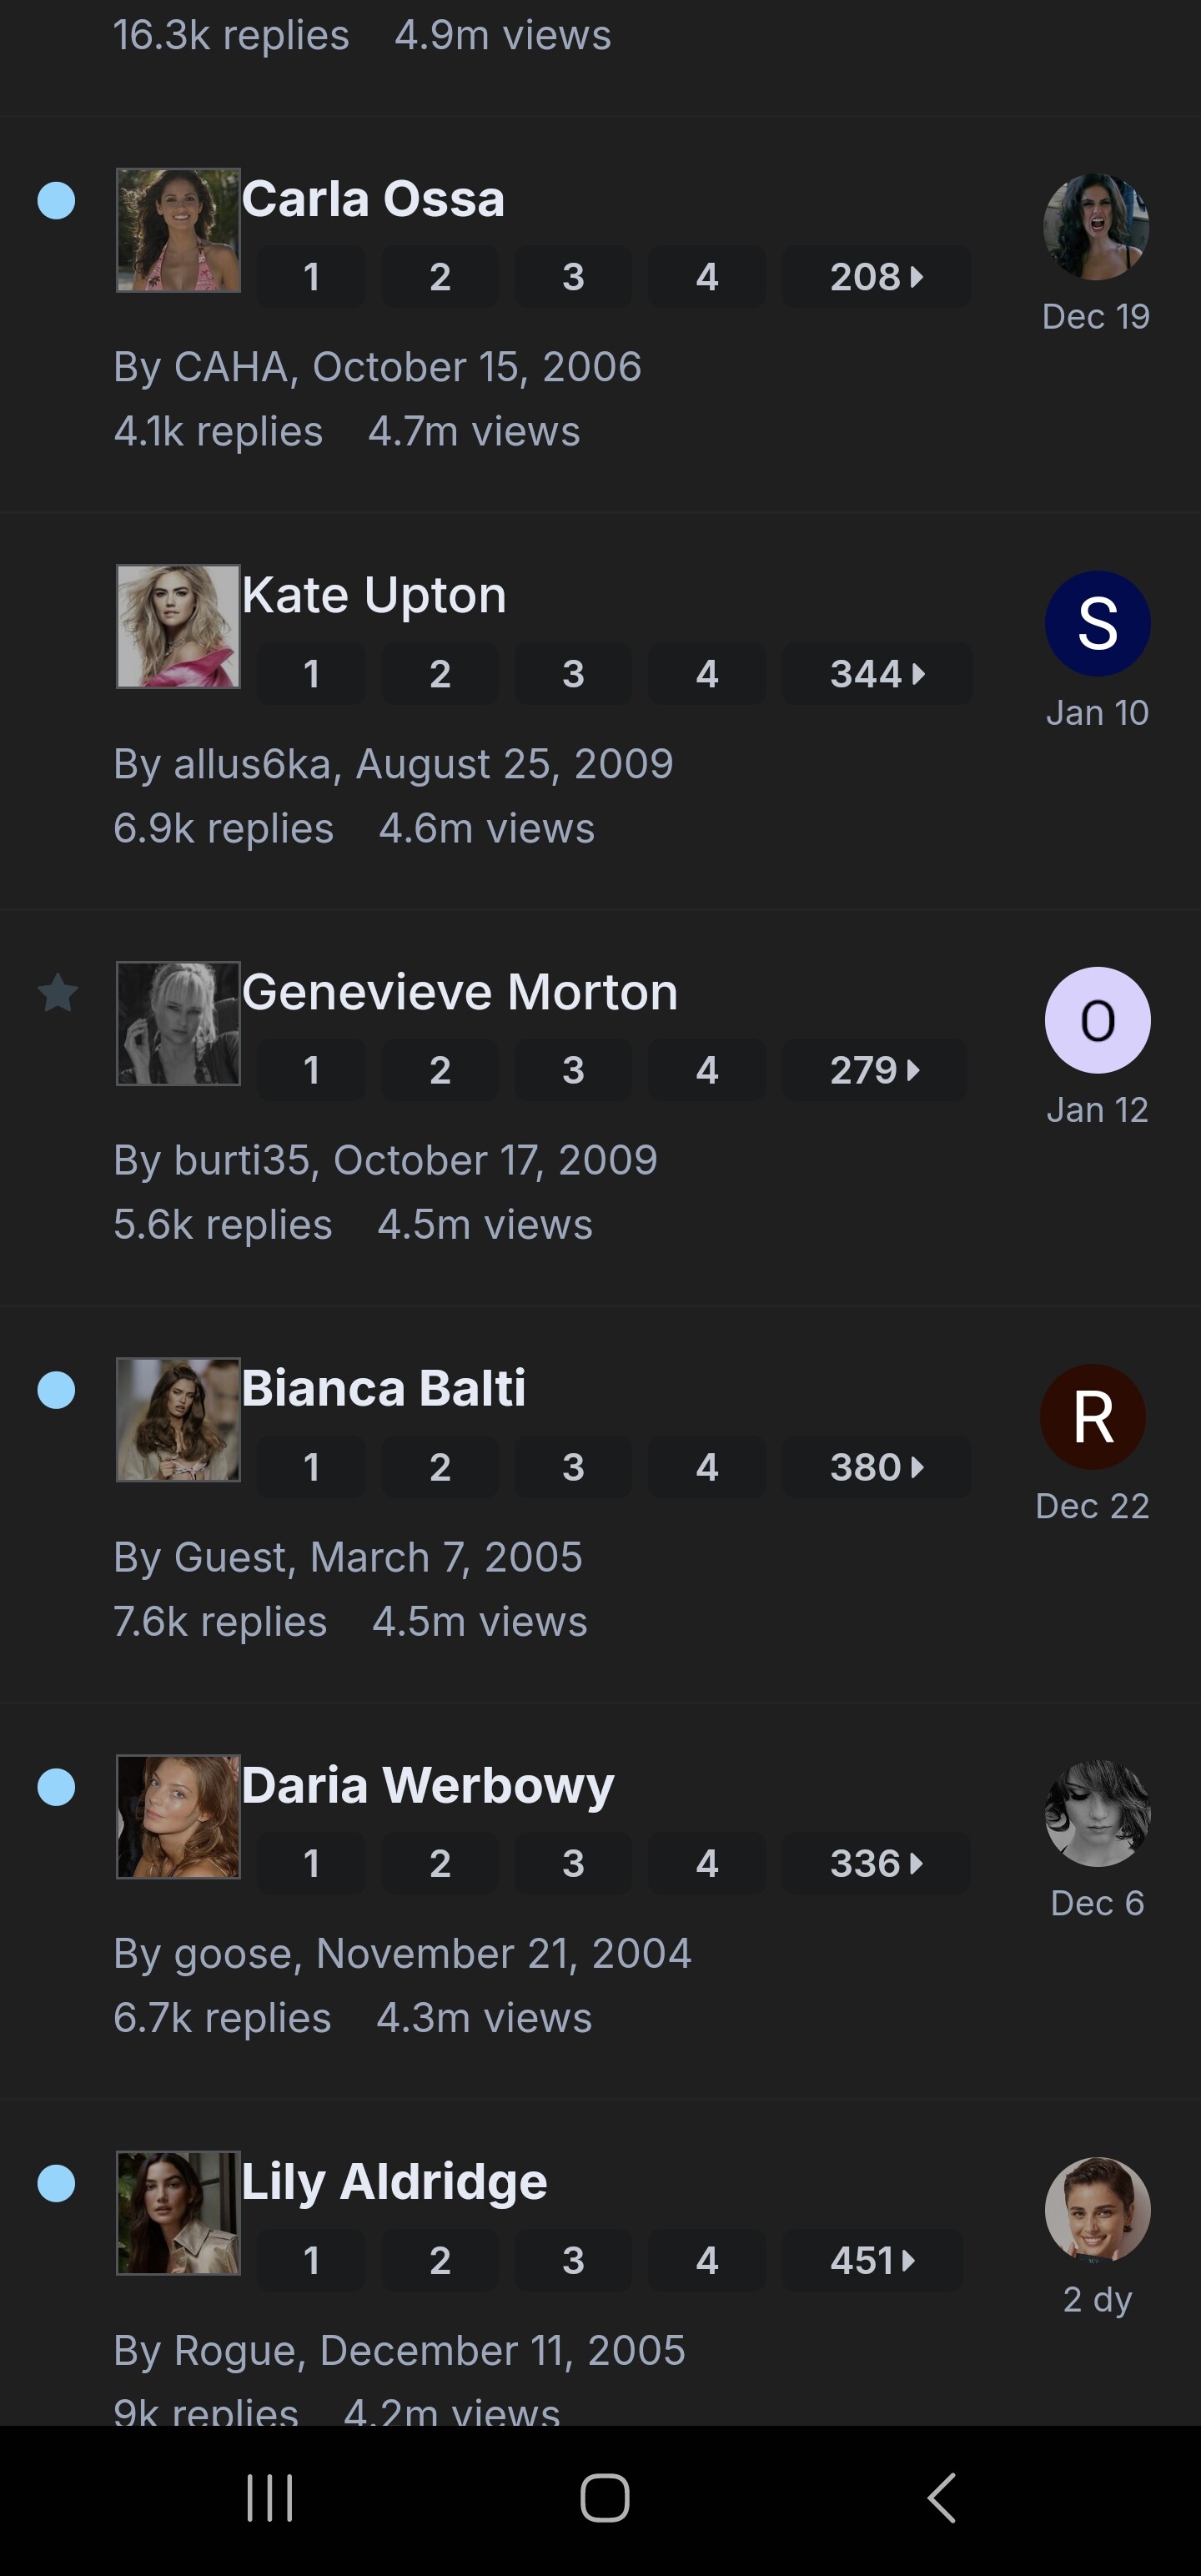Open the Daria Werbowy topic
This screenshot has height=2576, width=1201.
tap(427, 1785)
